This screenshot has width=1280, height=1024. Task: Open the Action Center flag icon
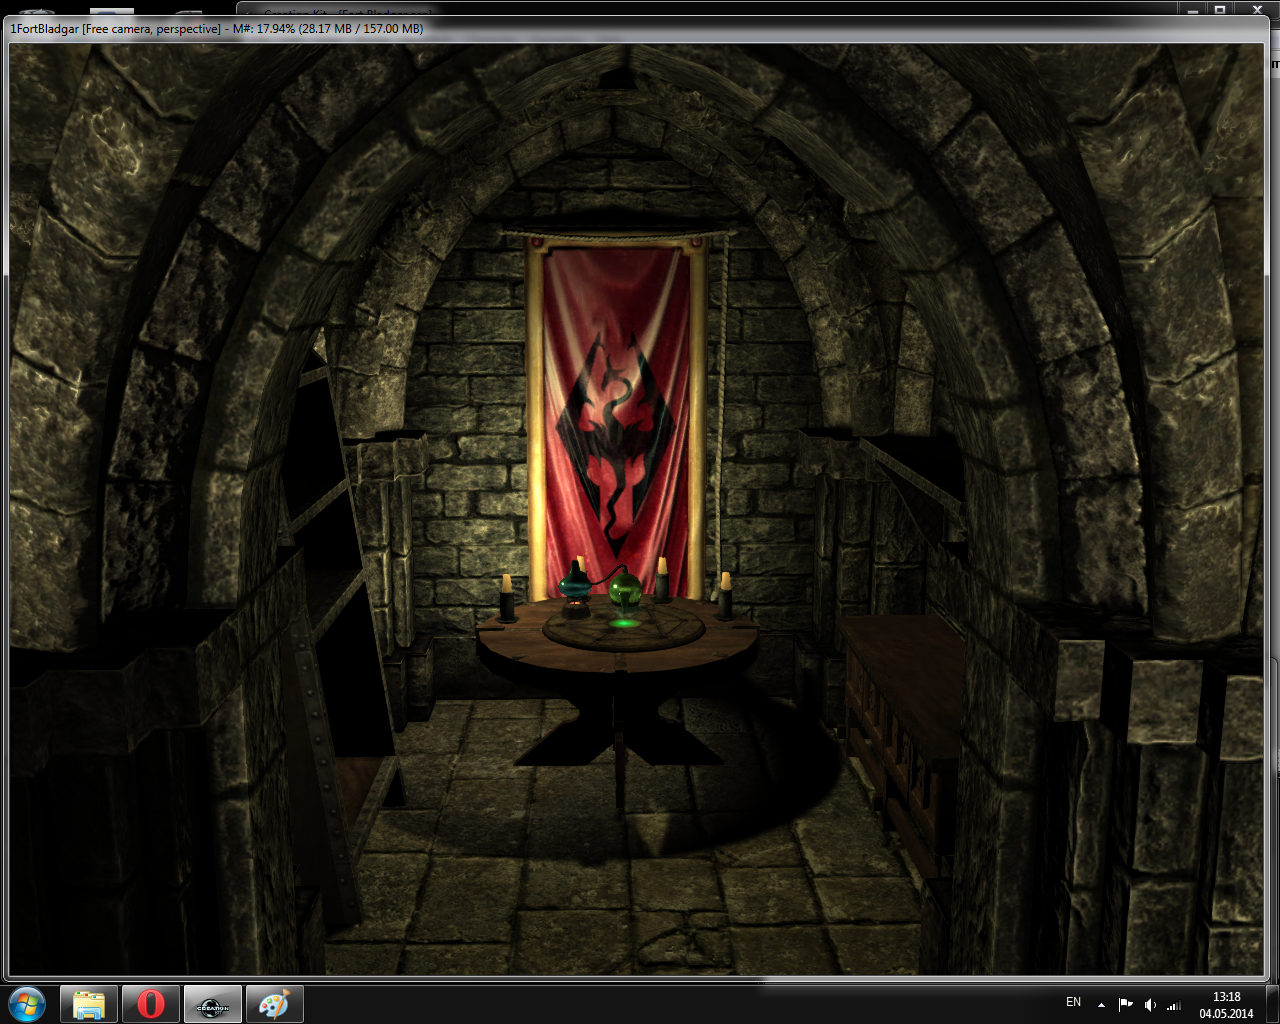(1125, 1005)
